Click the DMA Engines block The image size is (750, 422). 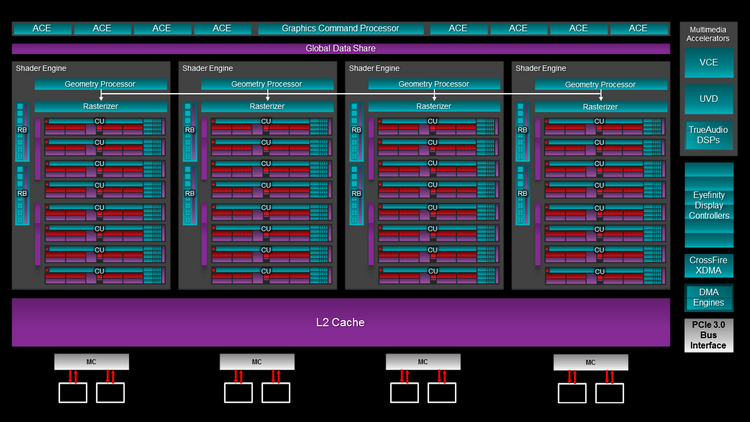[x=709, y=297]
